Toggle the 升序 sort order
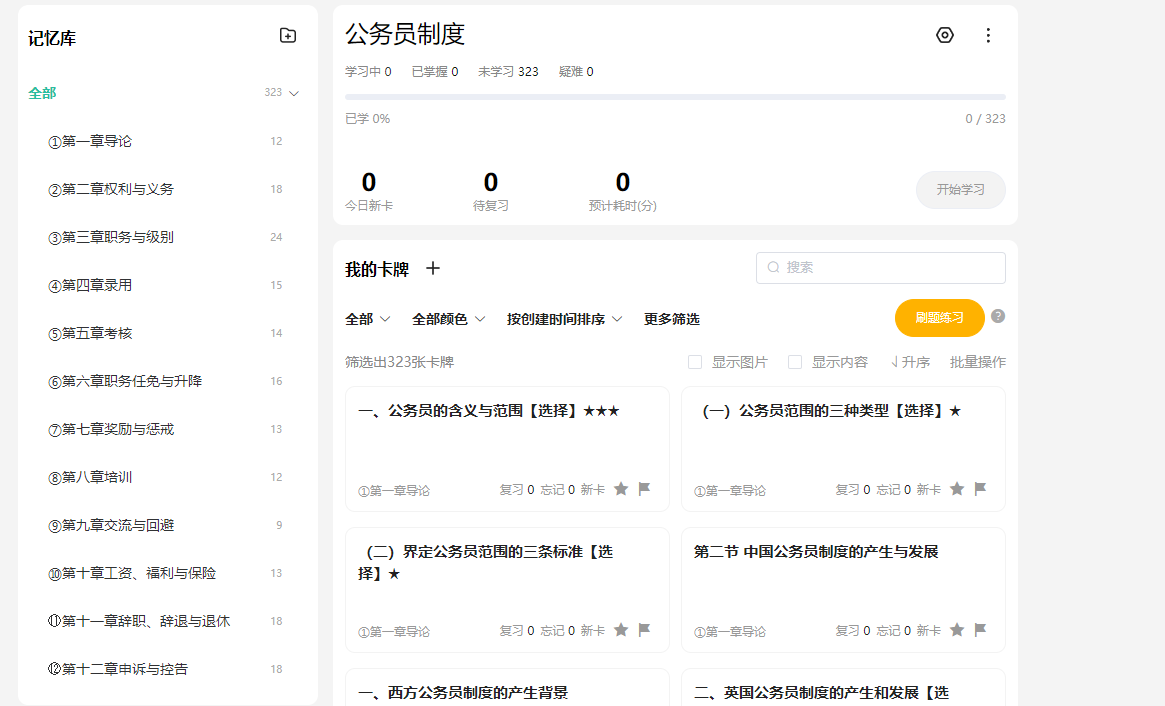The image size is (1165, 706). click(910, 362)
